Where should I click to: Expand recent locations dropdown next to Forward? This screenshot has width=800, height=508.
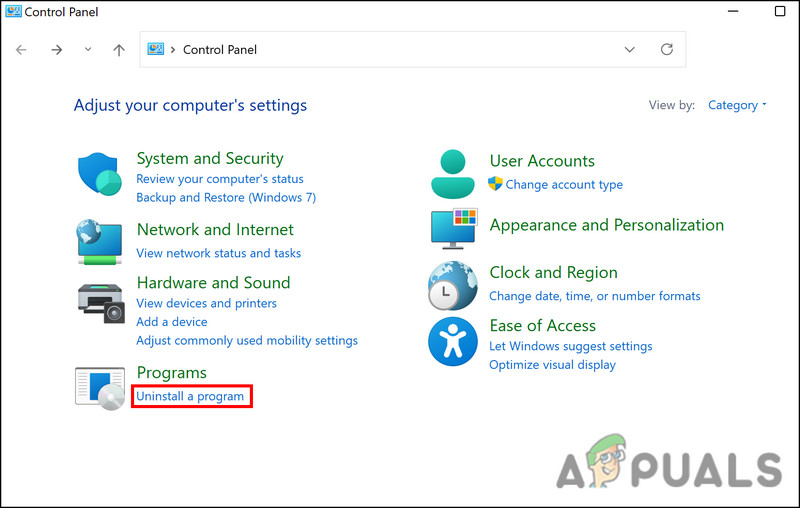(x=88, y=49)
